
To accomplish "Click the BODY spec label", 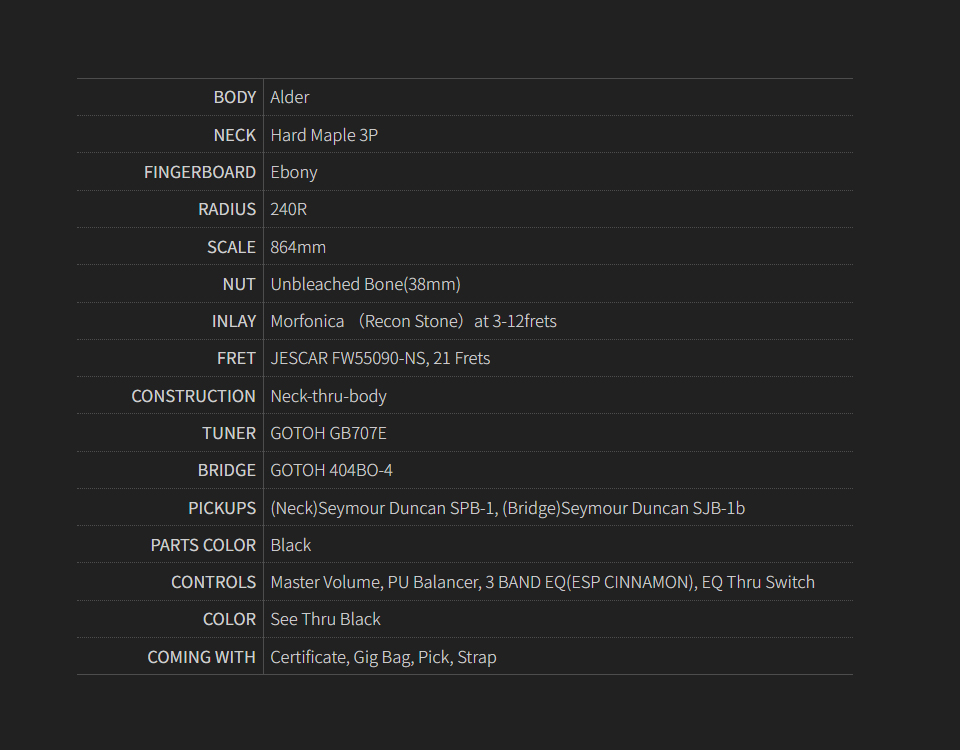I will pos(235,97).
